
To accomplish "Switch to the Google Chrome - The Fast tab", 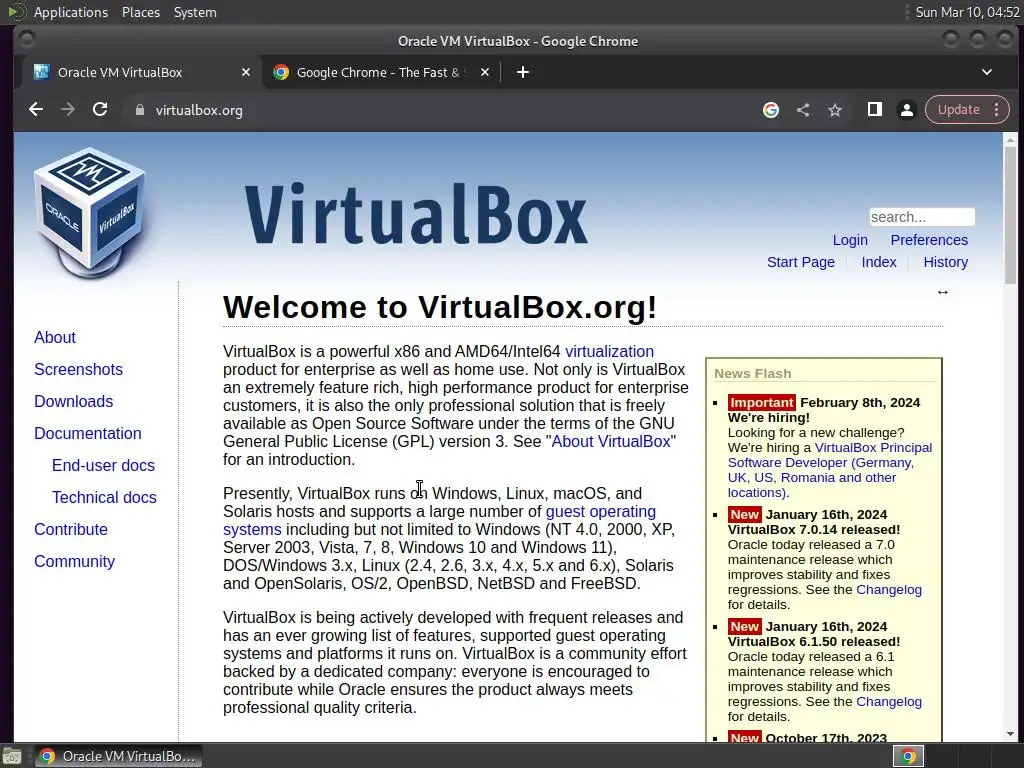I will click(377, 72).
